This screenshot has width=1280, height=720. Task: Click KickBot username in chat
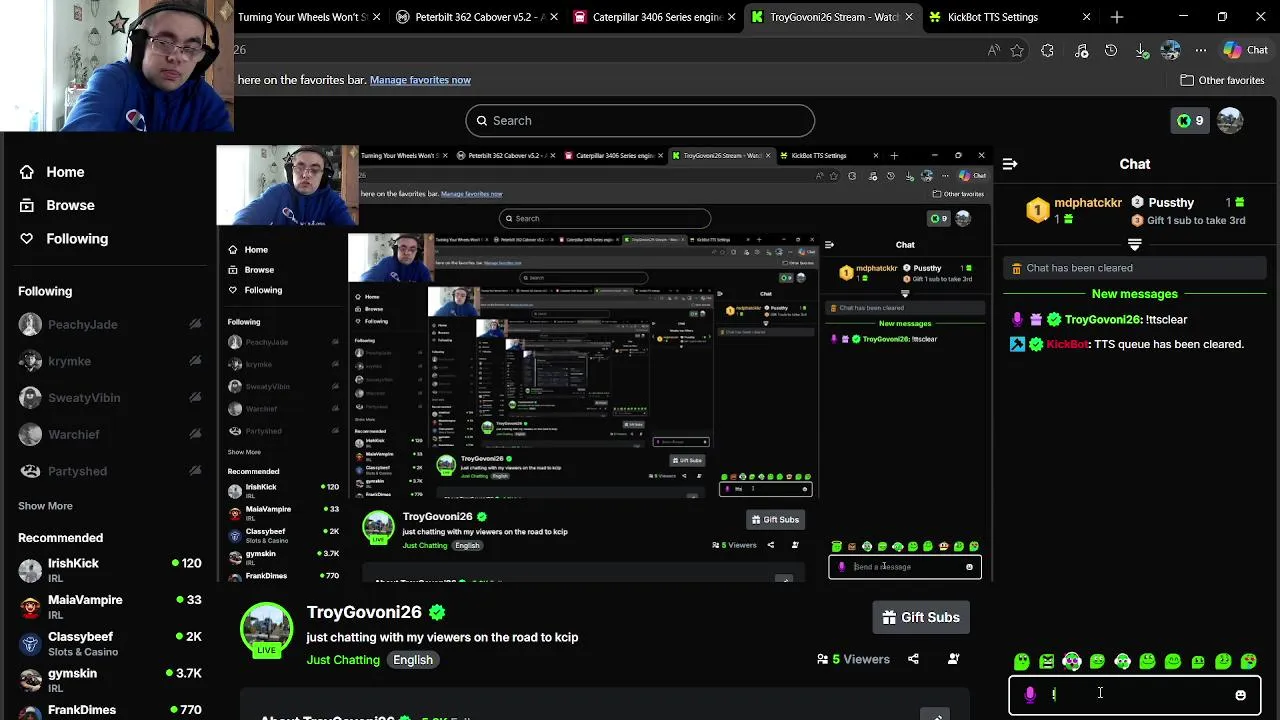point(1067,344)
